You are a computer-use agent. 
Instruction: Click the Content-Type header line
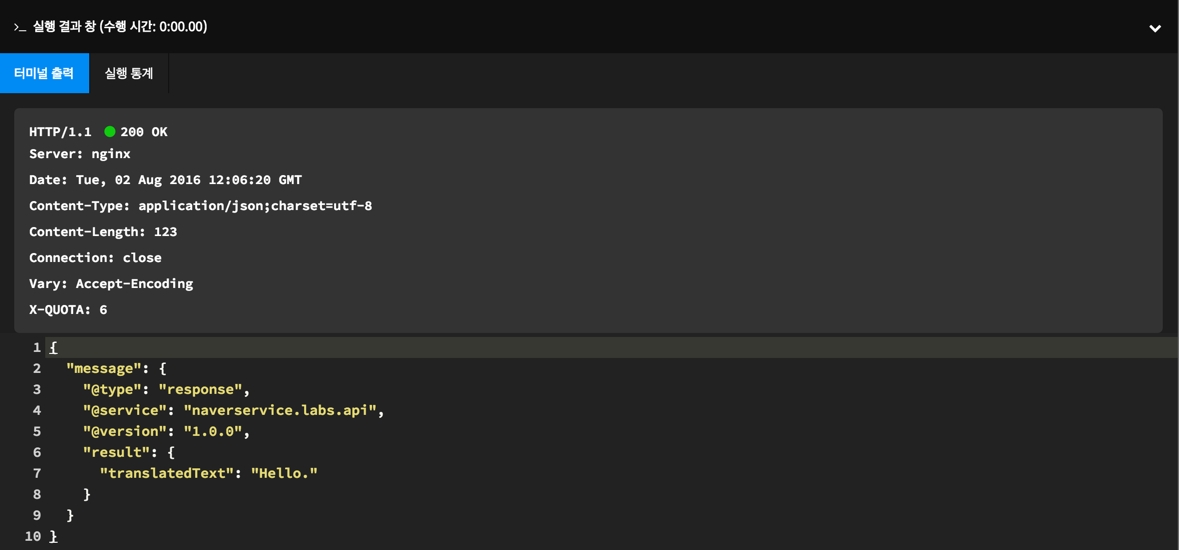coord(200,206)
